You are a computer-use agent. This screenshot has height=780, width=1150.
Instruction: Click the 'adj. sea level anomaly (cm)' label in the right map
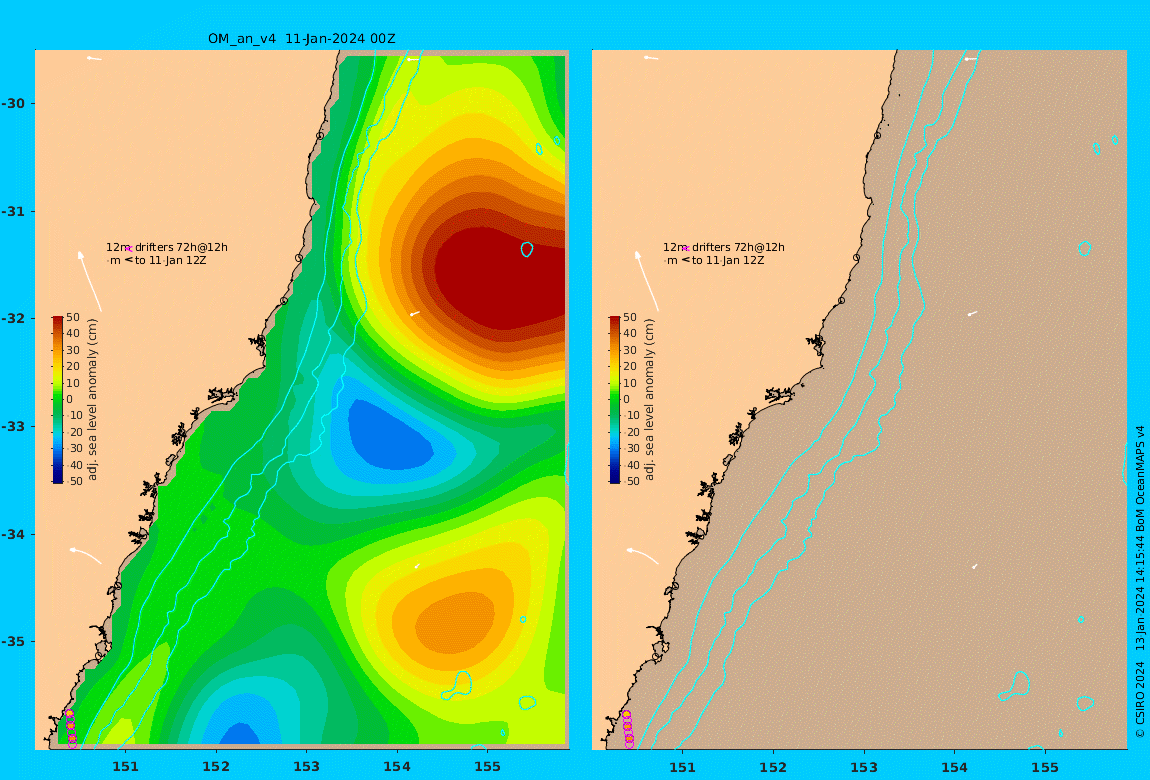(x=650, y=400)
